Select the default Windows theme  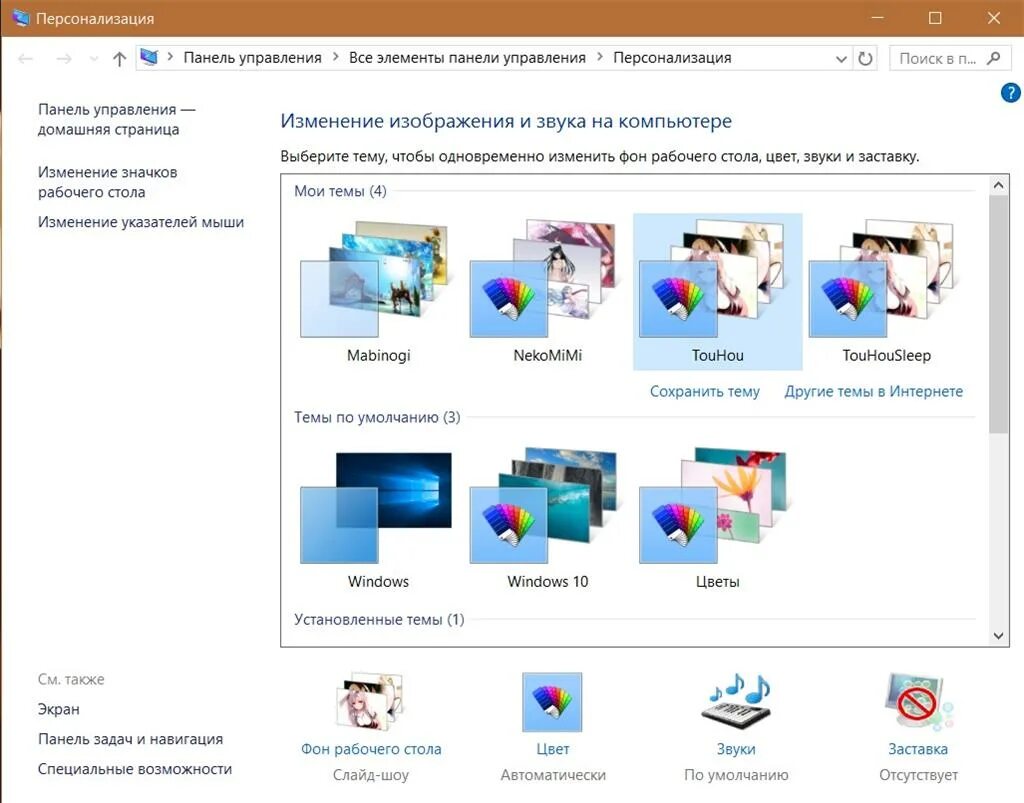(x=378, y=518)
